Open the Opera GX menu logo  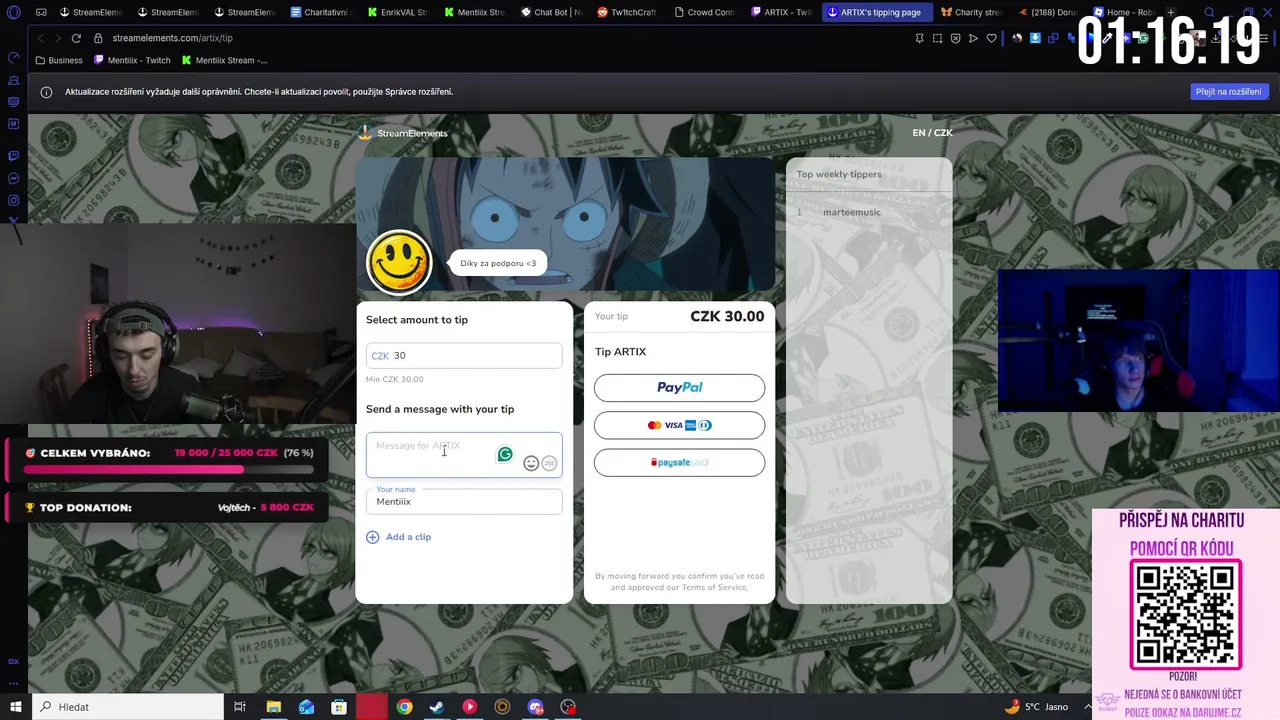[14, 13]
